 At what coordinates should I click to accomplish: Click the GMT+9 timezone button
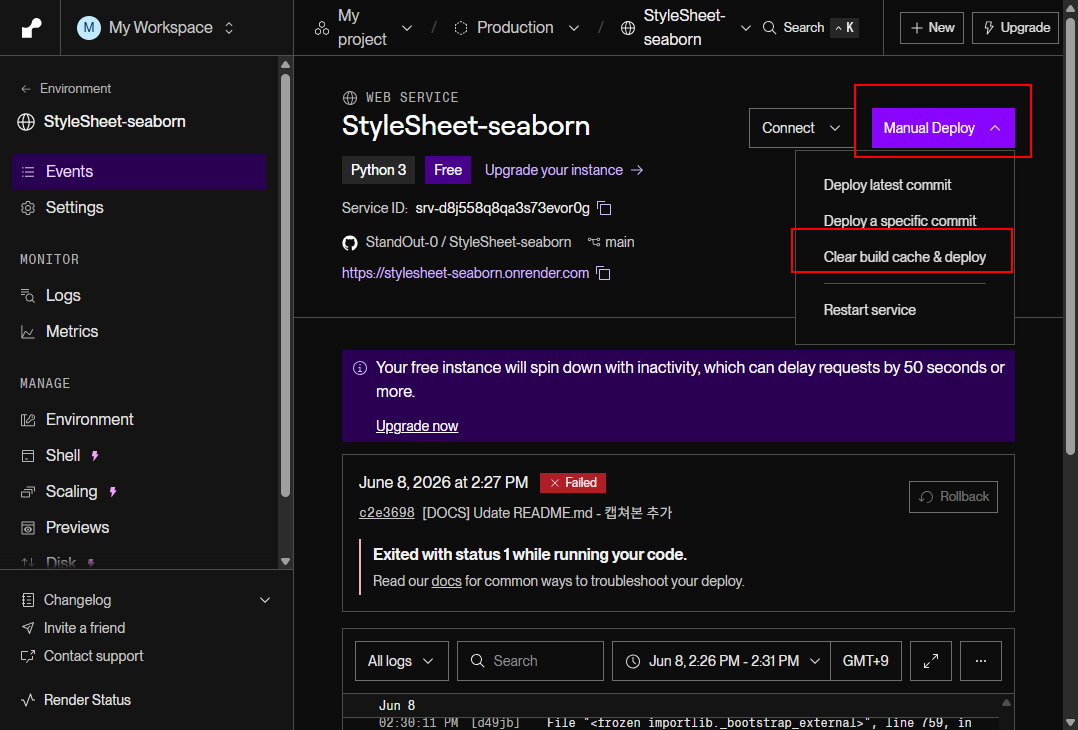tap(866, 661)
